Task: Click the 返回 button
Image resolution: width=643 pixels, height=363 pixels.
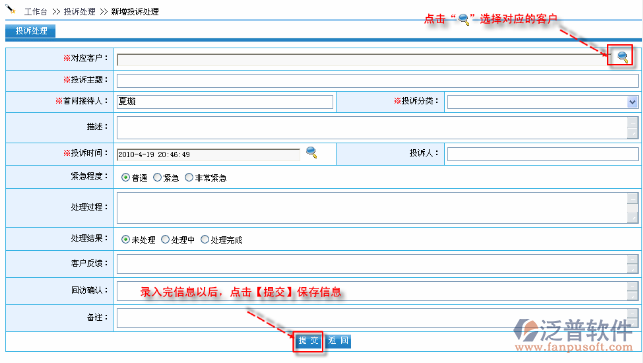Action: pos(338,341)
